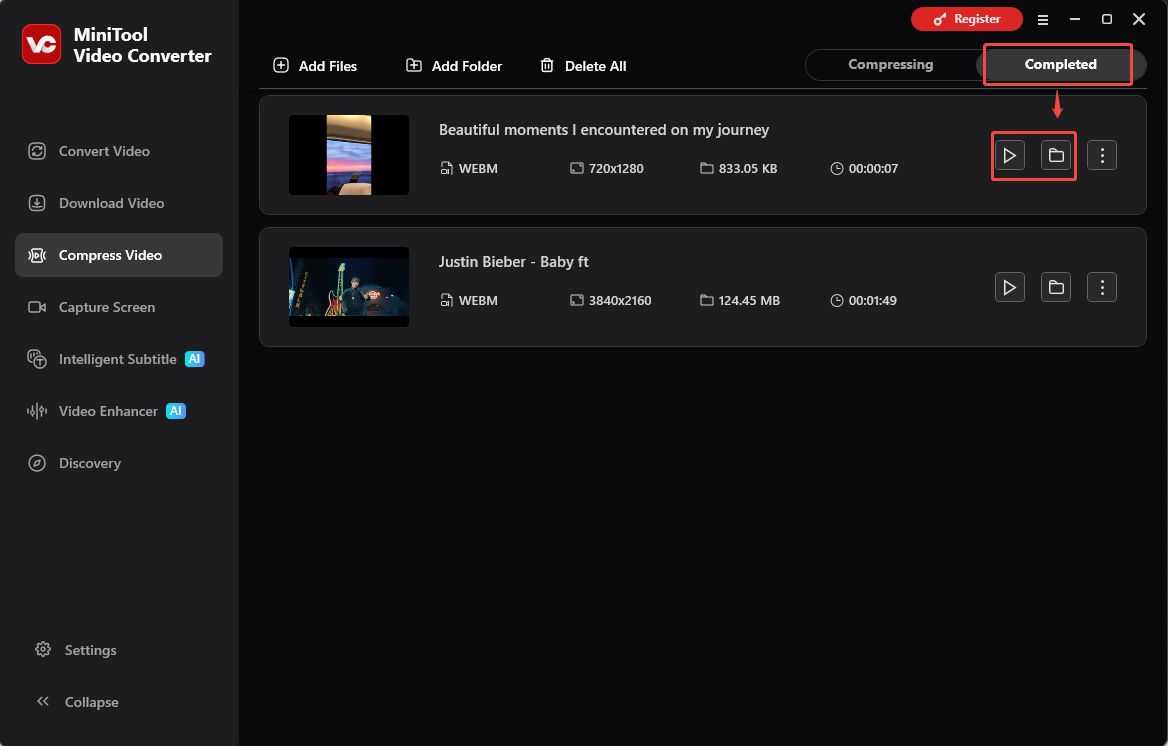Open the hamburger menu in title bar

[1043, 20]
